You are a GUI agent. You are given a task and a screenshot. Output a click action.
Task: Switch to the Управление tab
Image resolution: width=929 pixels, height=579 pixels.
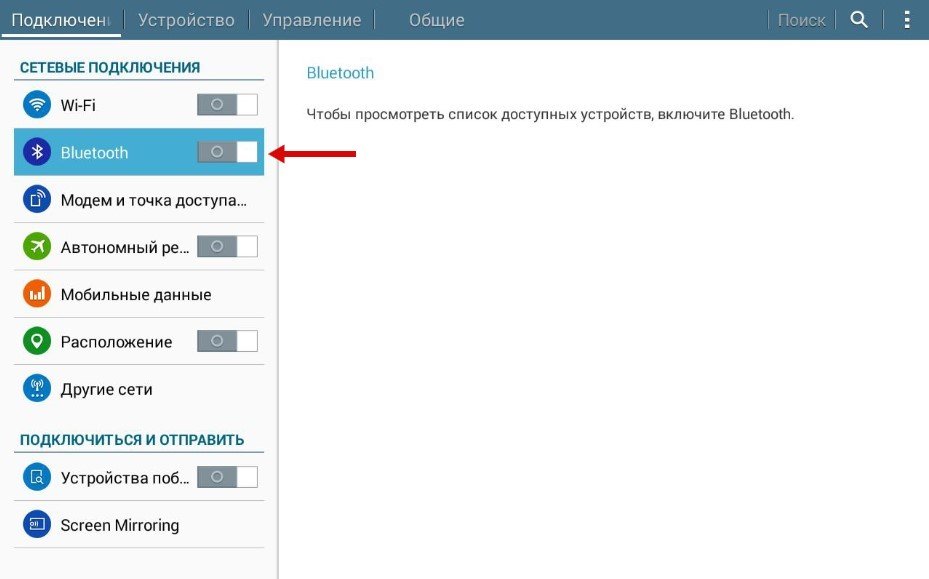point(312,20)
